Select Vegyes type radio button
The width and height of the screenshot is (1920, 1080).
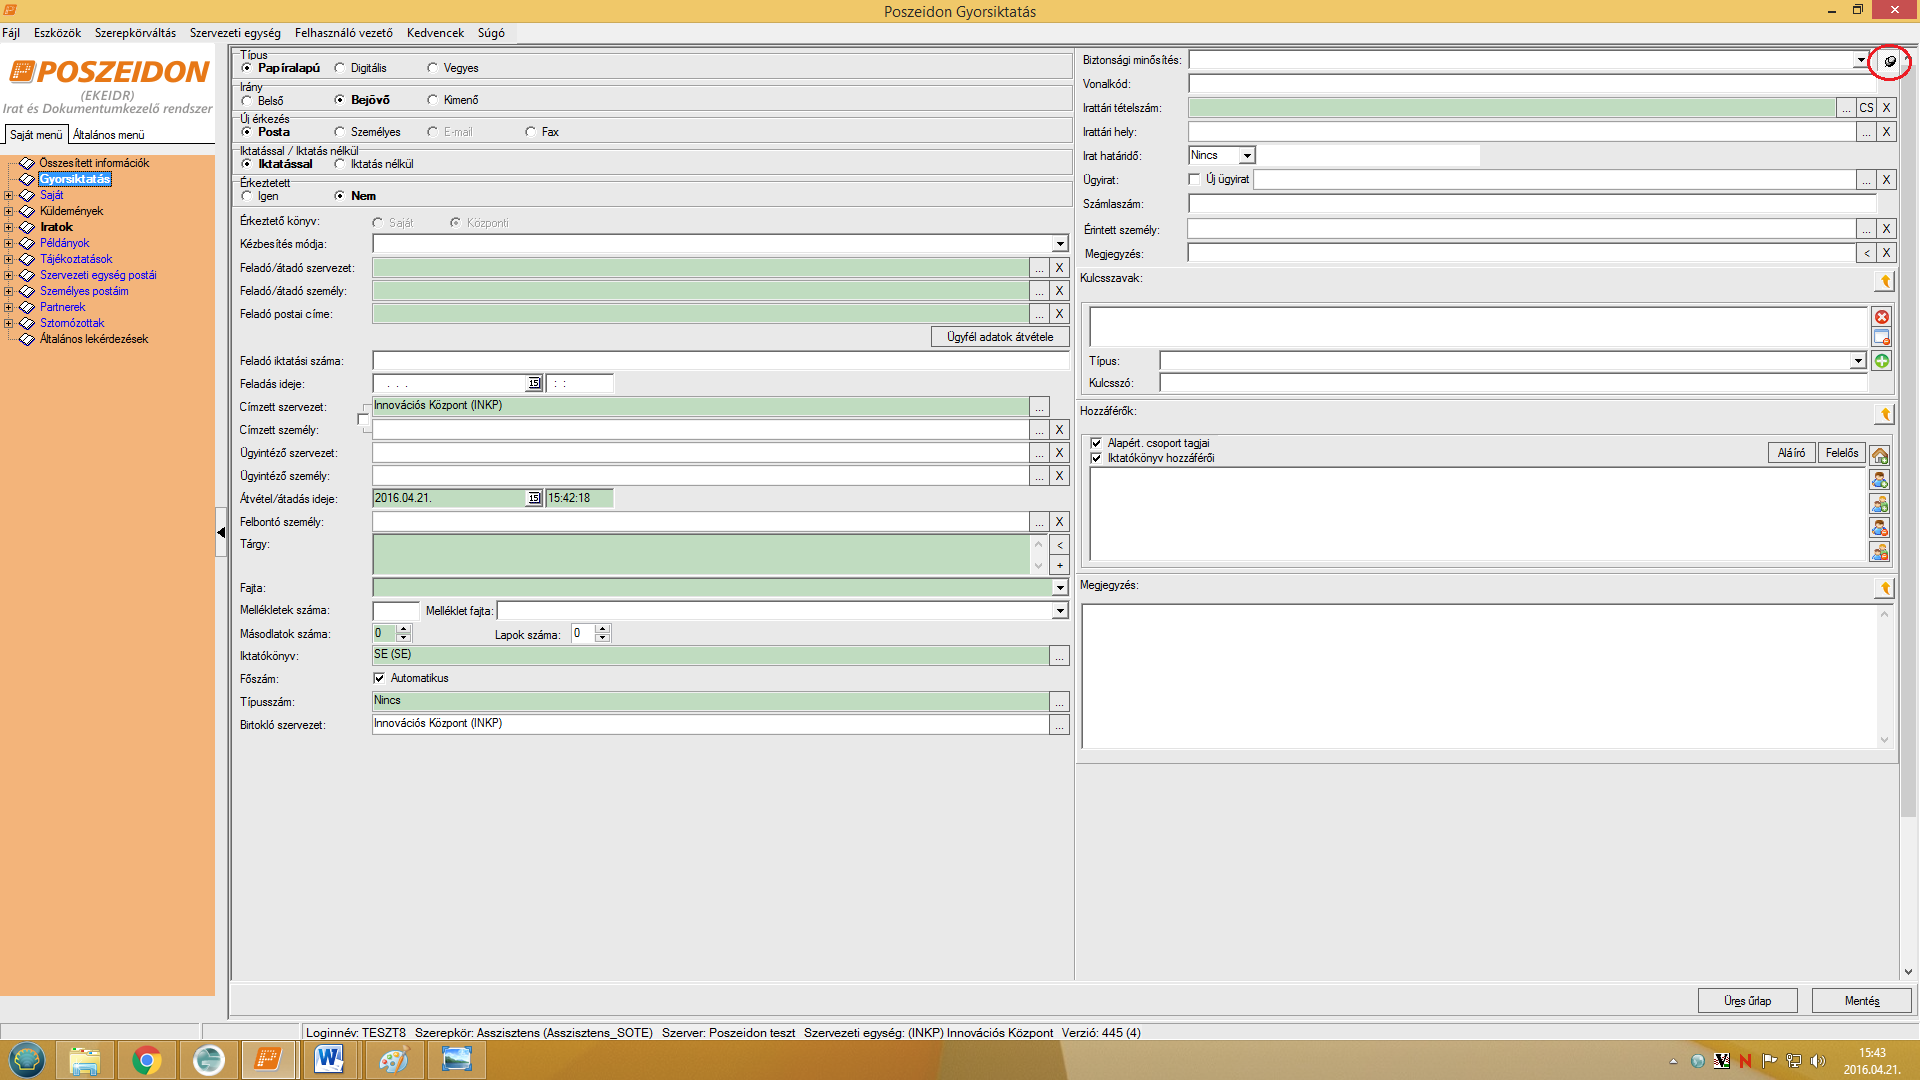pyautogui.click(x=433, y=68)
